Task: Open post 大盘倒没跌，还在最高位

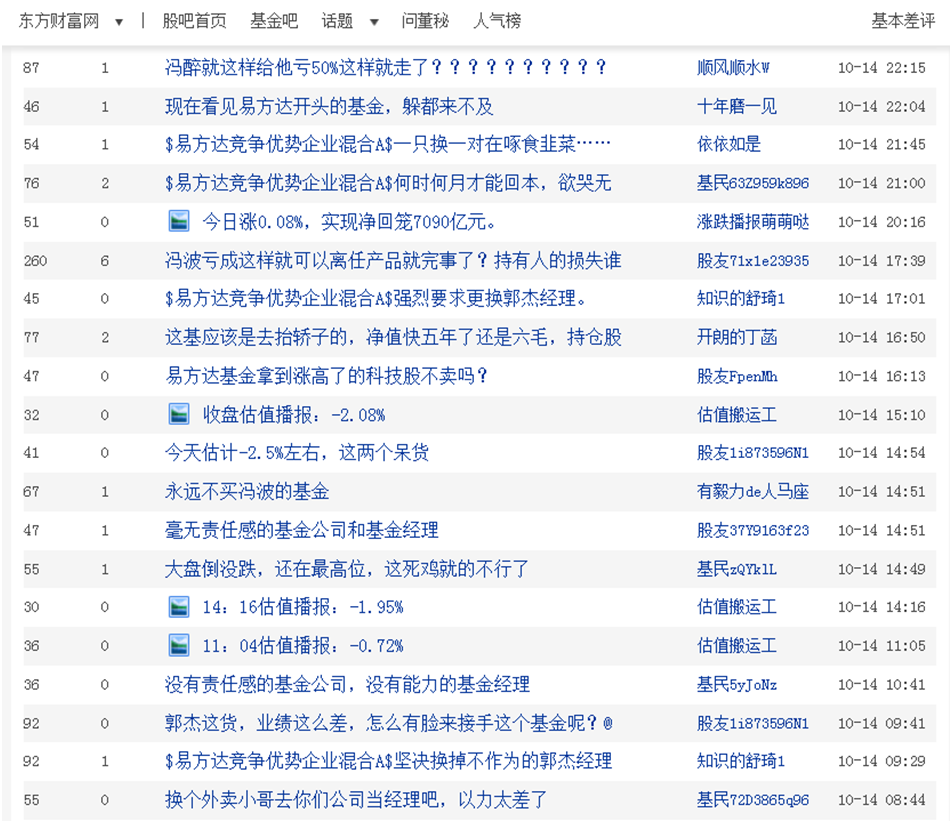Action: pos(347,569)
